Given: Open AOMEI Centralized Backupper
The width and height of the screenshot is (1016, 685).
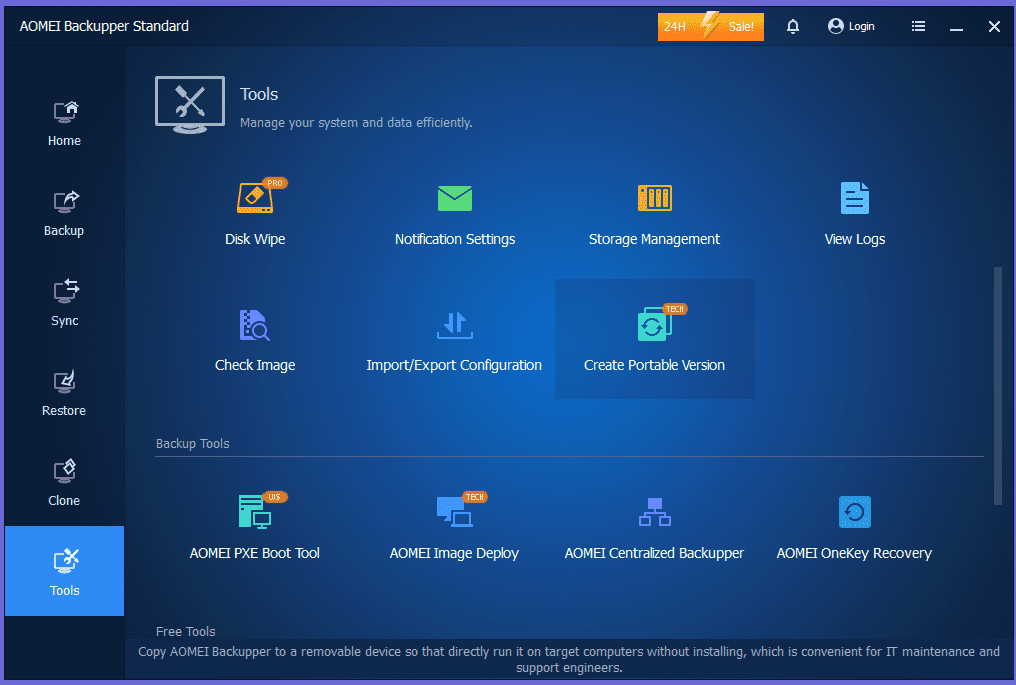Looking at the screenshot, I should point(654,526).
